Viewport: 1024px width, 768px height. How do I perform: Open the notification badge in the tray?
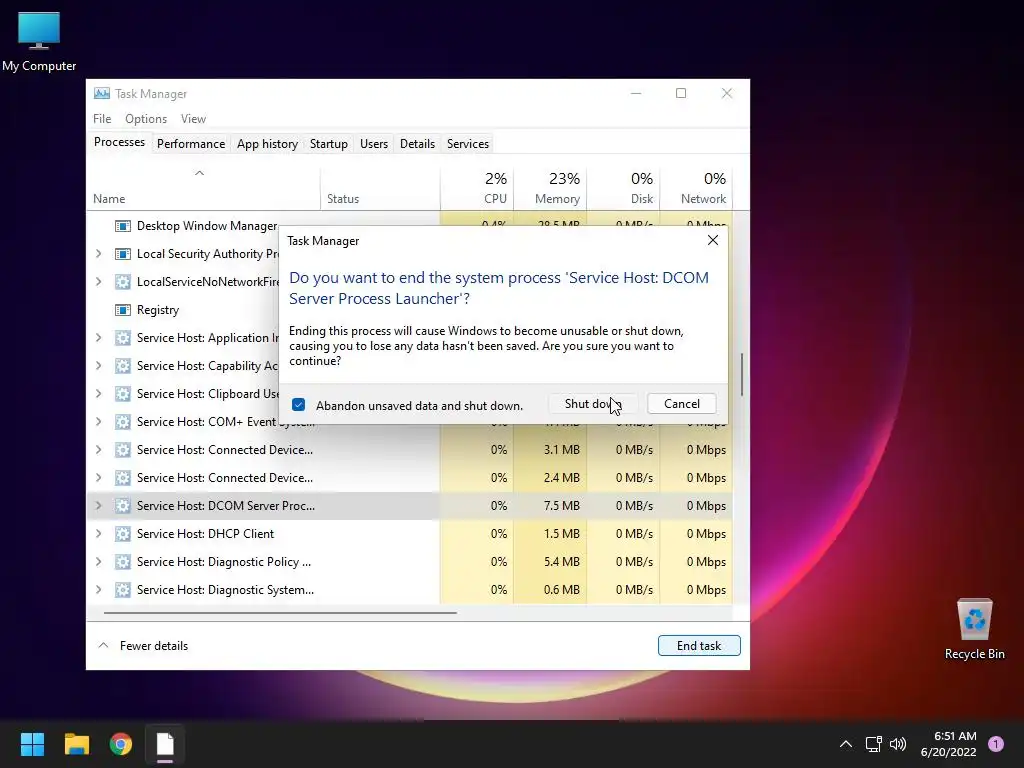point(996,744)
